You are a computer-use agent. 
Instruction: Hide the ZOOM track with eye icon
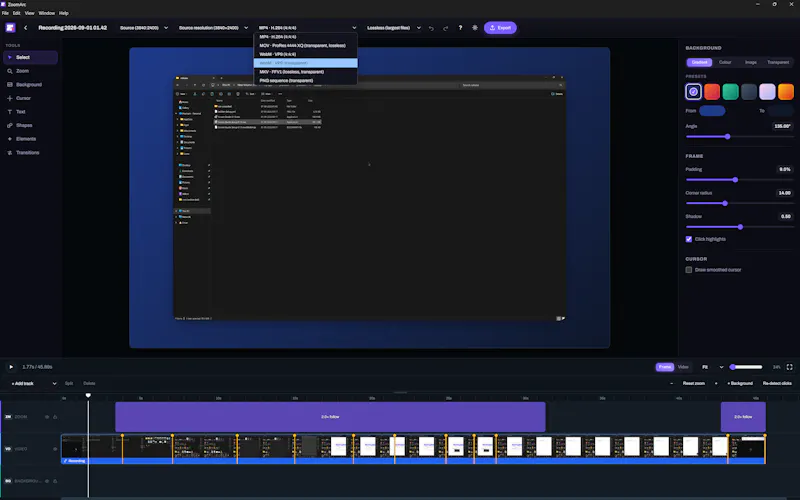(x=47, y=417)
